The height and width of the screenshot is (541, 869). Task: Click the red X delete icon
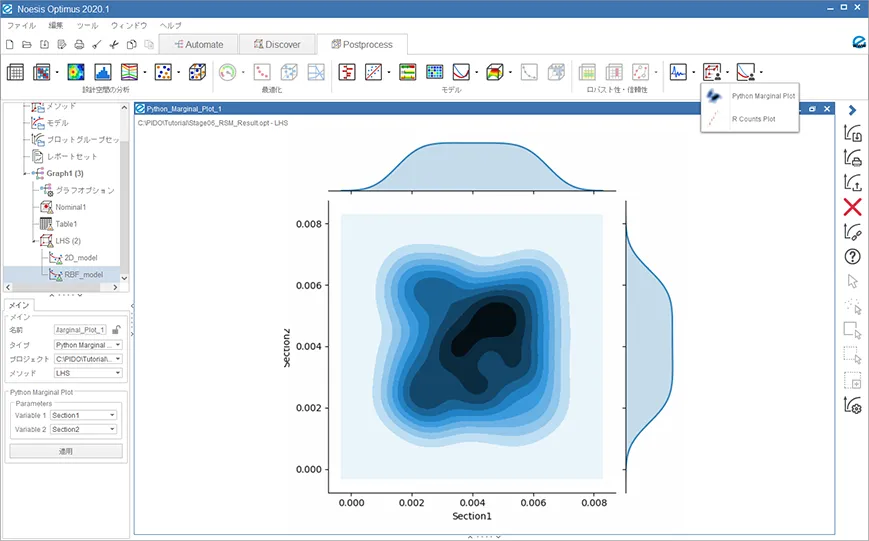pos(852,207)
